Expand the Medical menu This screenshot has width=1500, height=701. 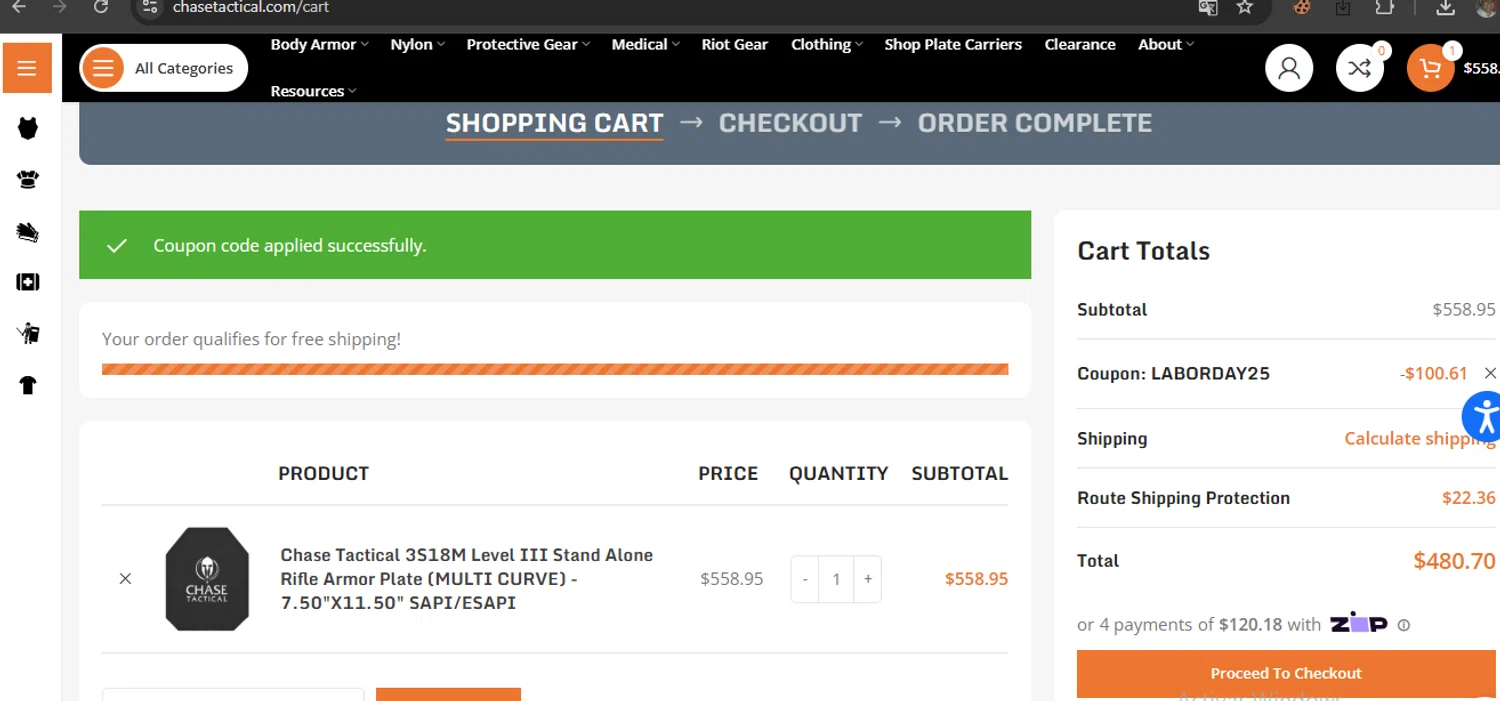point(645,44)
